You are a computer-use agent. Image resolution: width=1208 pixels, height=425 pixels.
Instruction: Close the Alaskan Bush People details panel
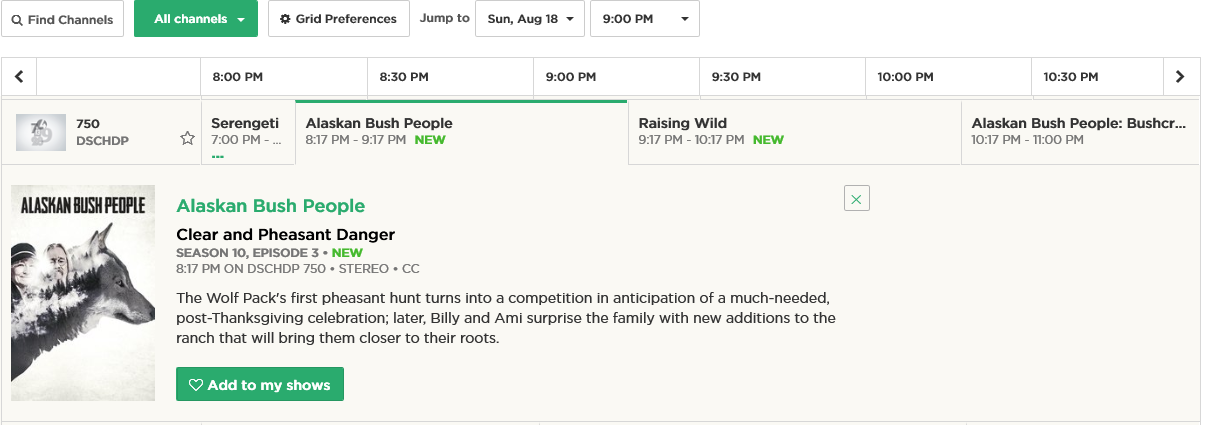click(856, 198)
